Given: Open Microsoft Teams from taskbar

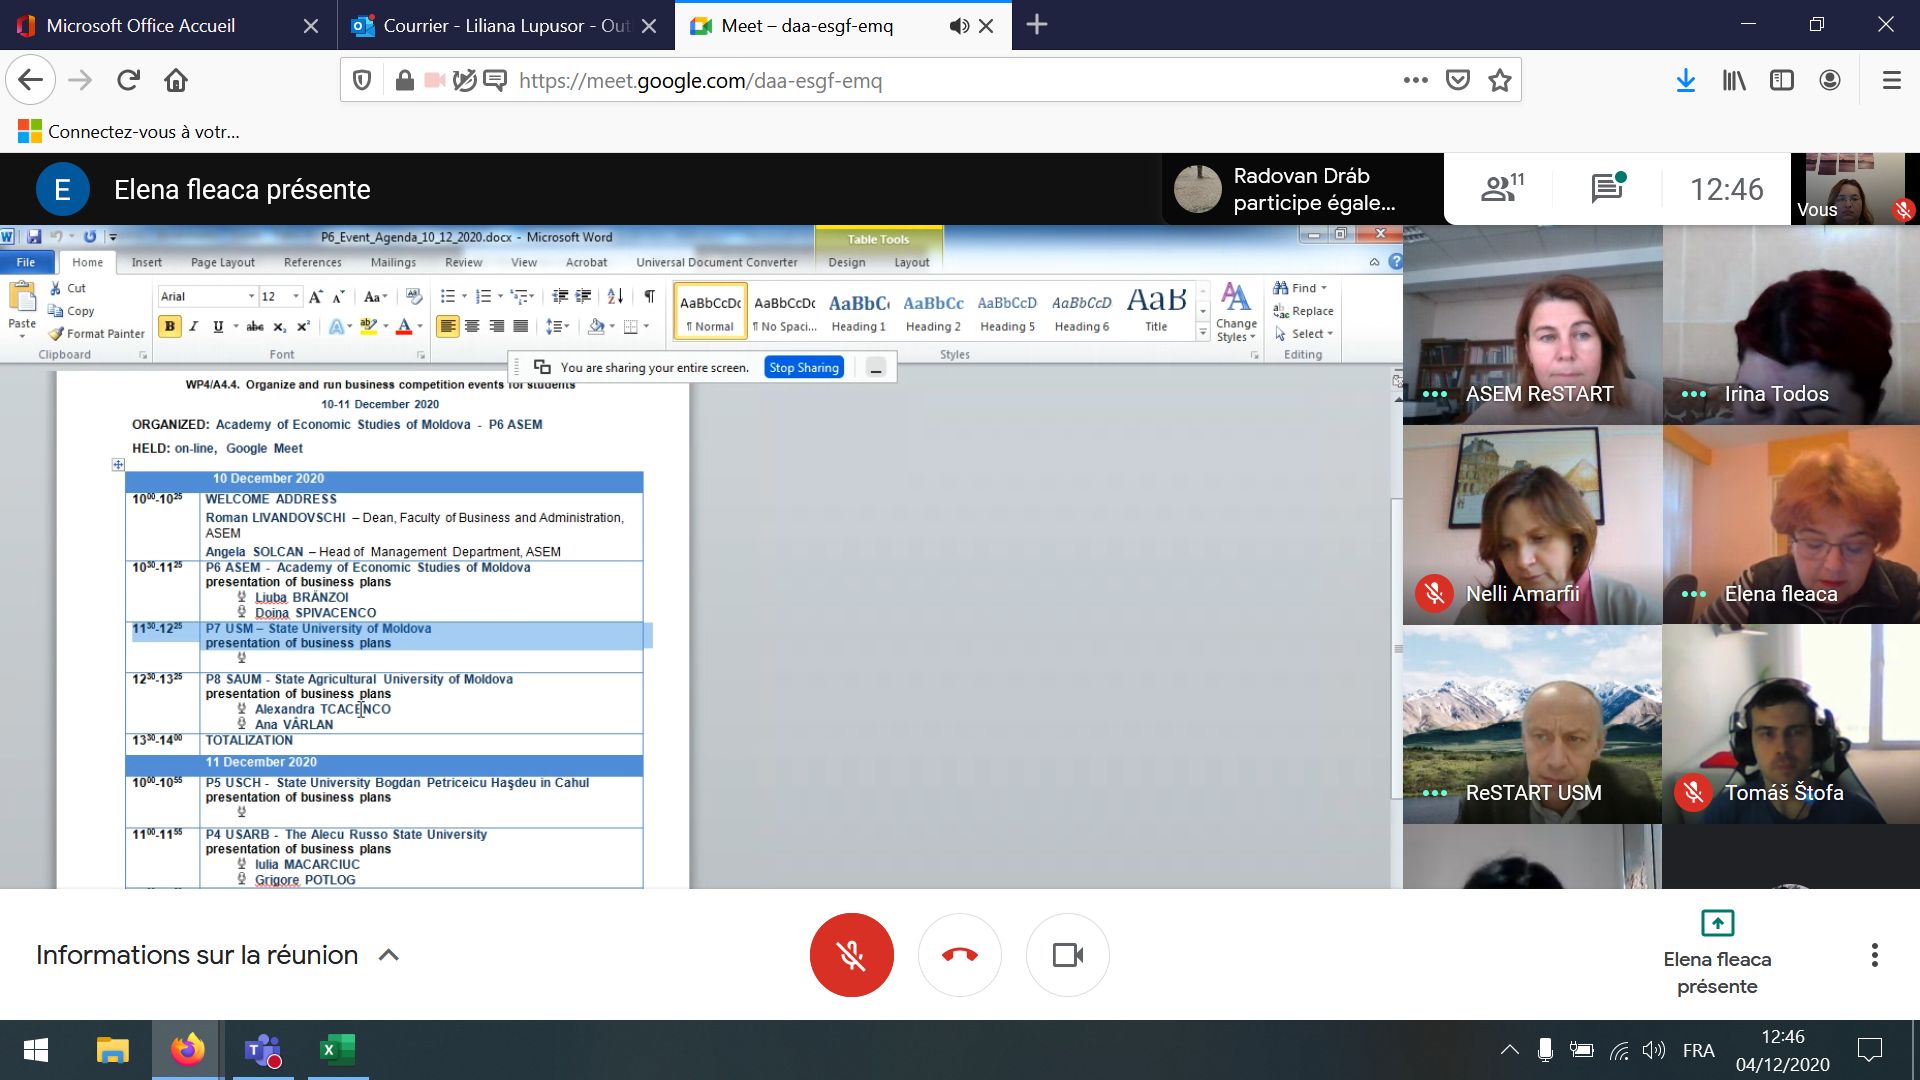Looking at the screenshot, I should pos(262,1050).
